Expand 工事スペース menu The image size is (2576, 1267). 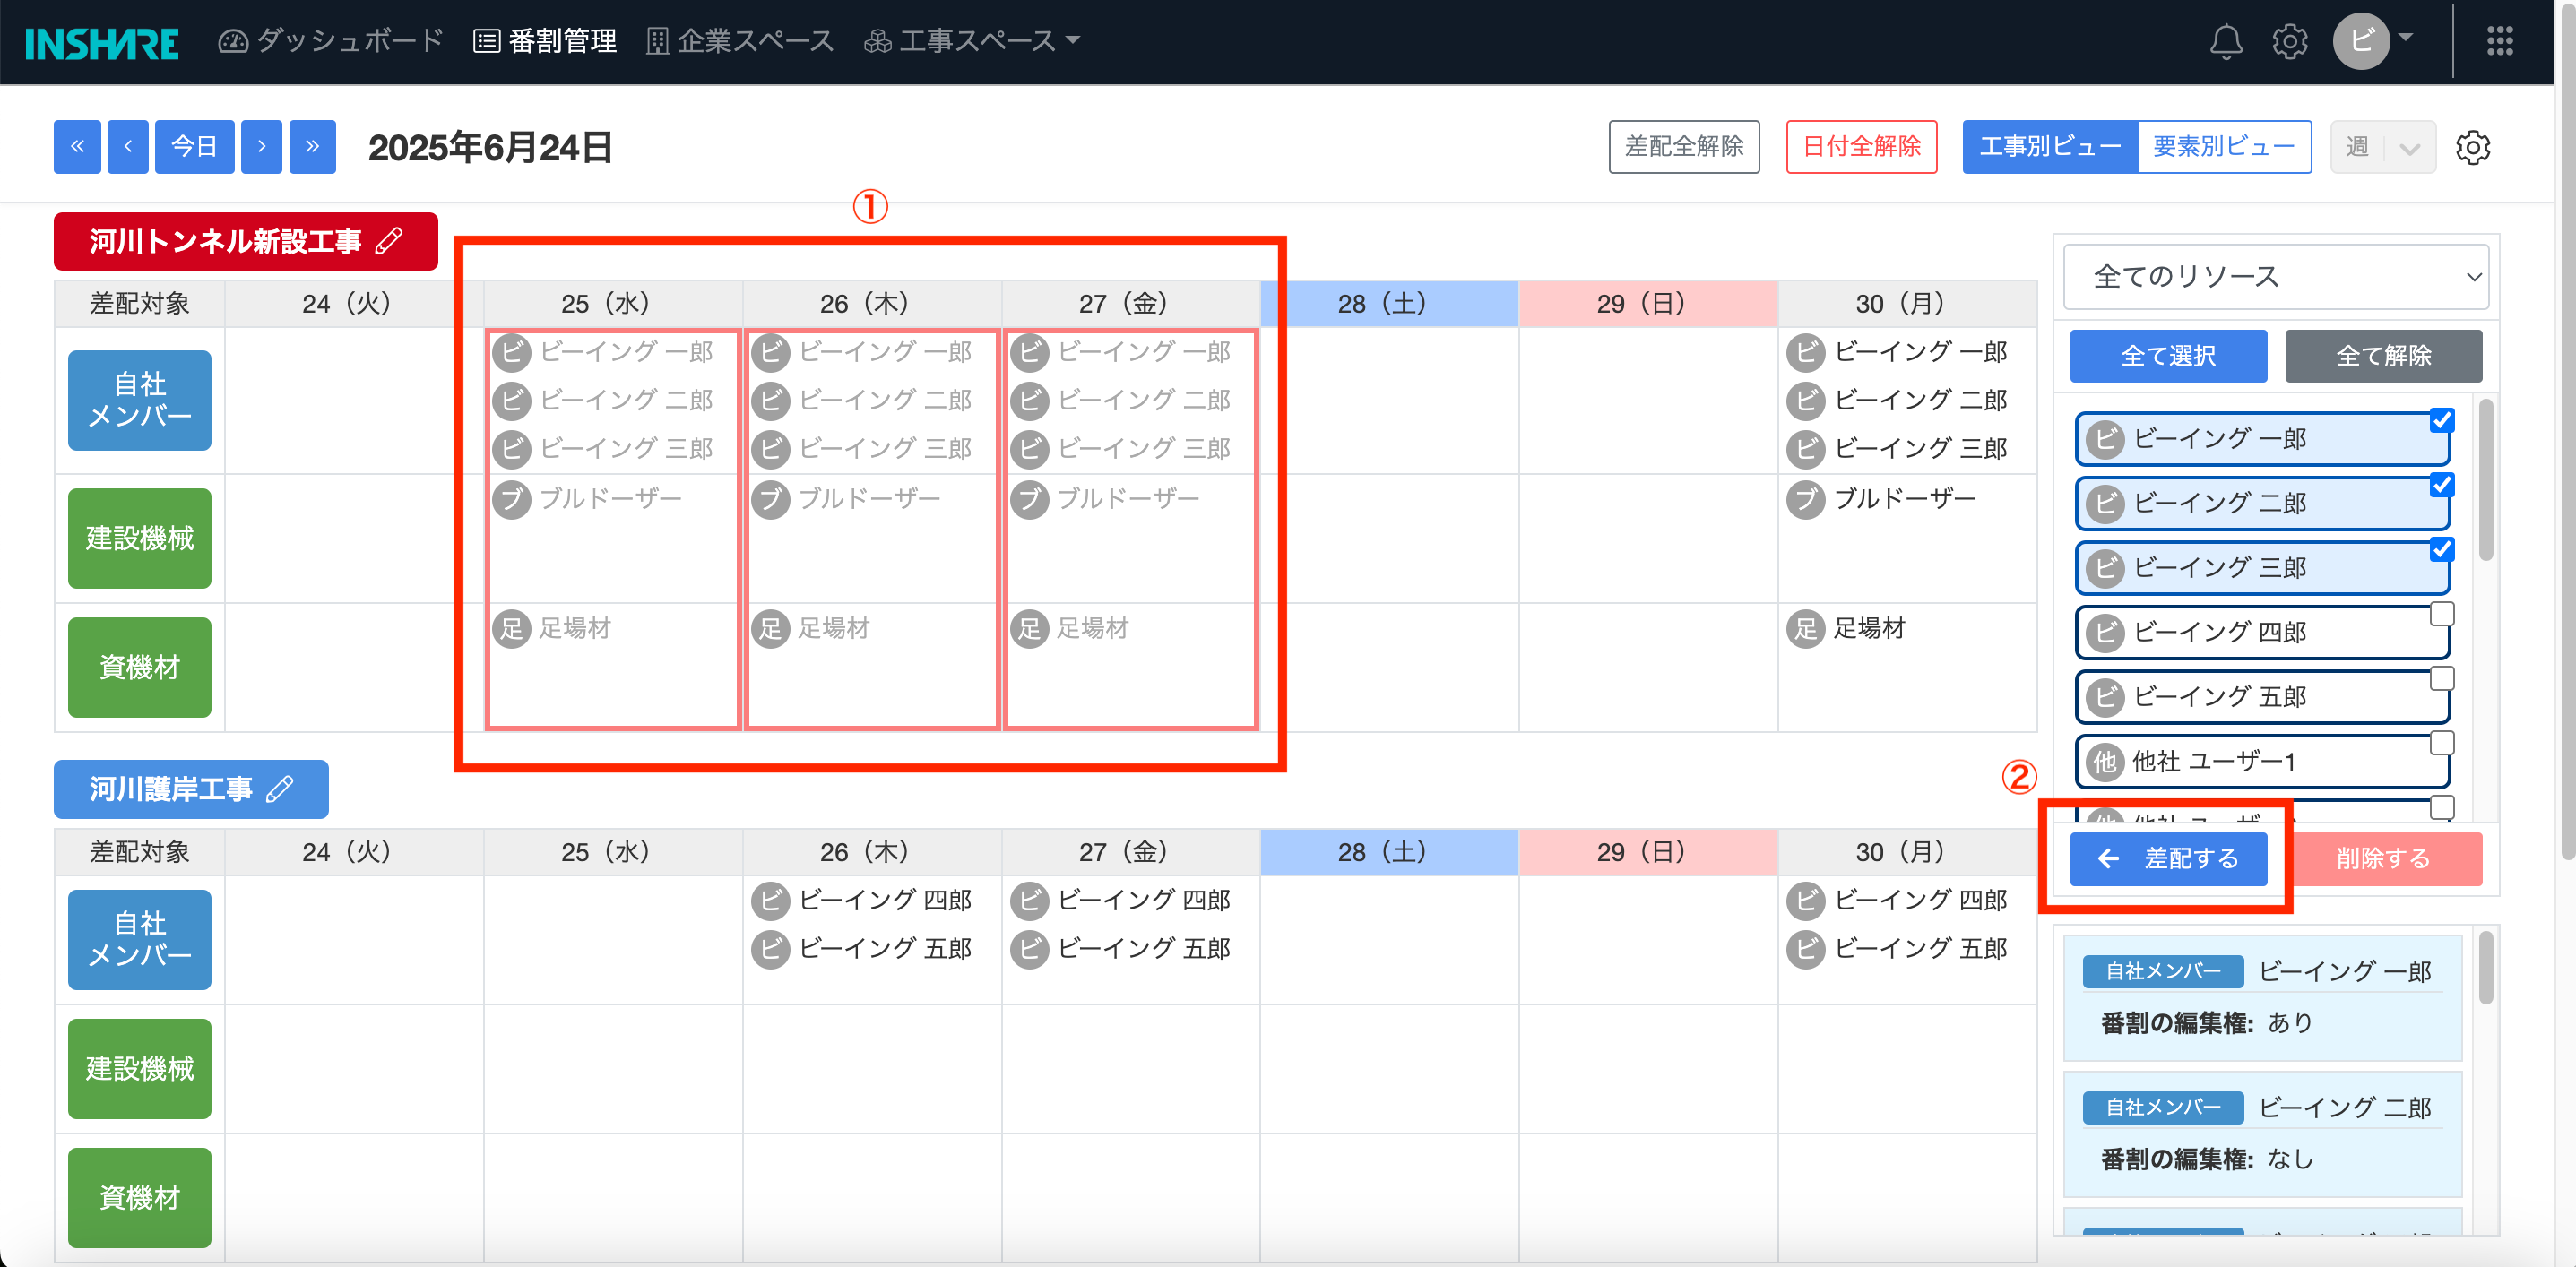972,41
